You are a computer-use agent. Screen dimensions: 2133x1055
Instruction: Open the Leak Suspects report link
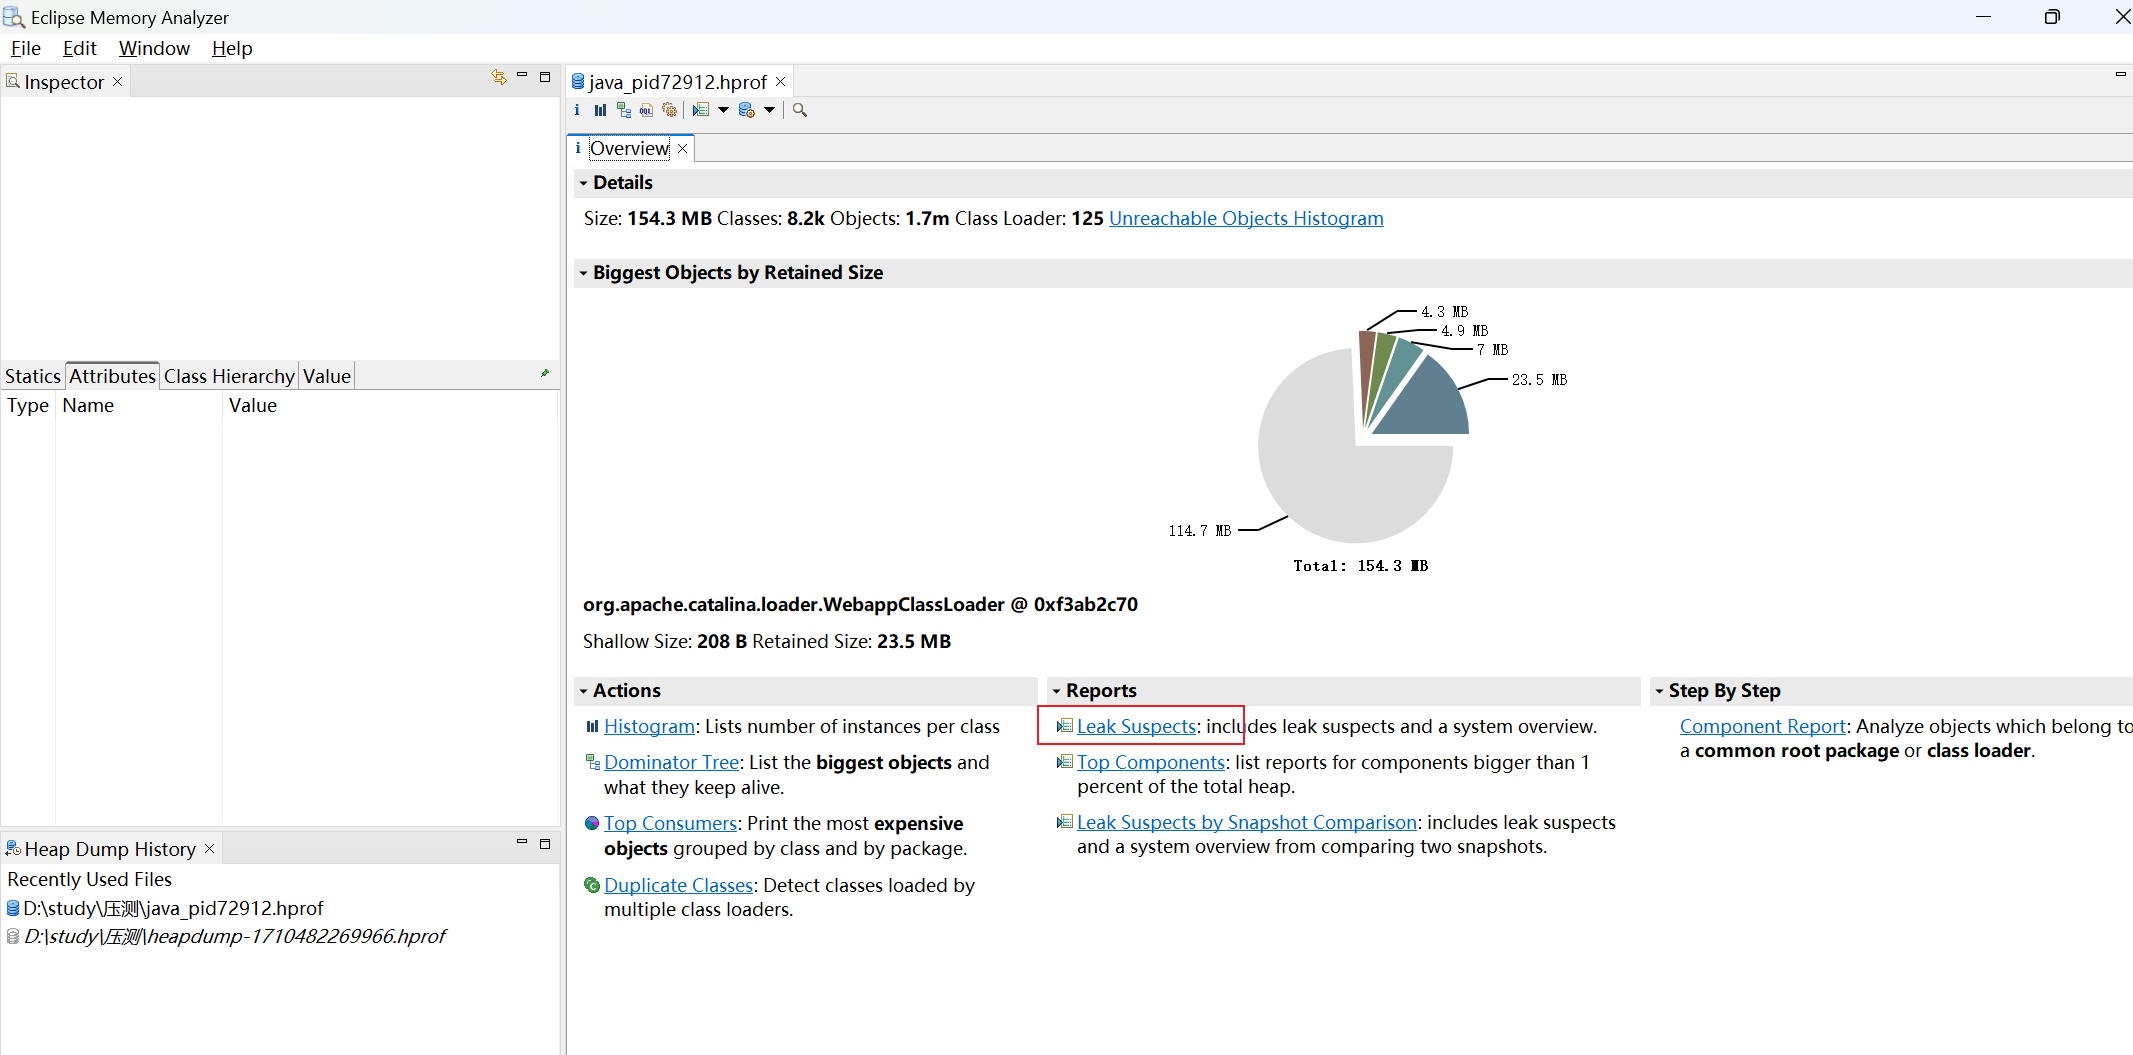tap(1136, 726)
